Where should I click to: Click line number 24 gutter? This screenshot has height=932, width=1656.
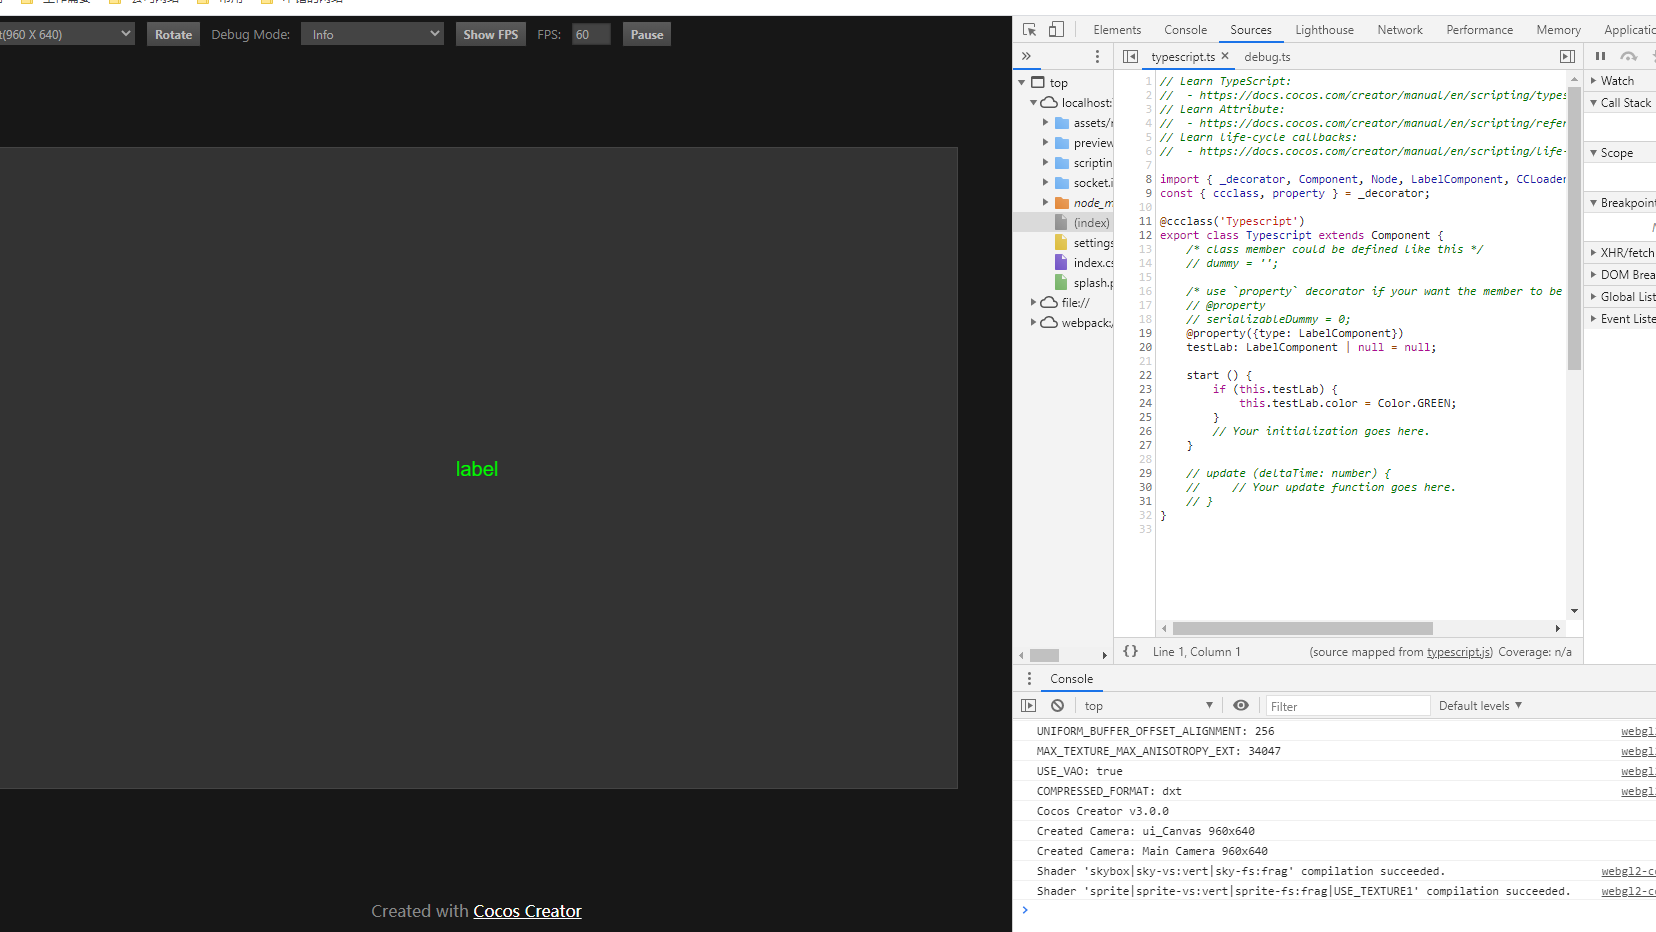(1145, 403)
